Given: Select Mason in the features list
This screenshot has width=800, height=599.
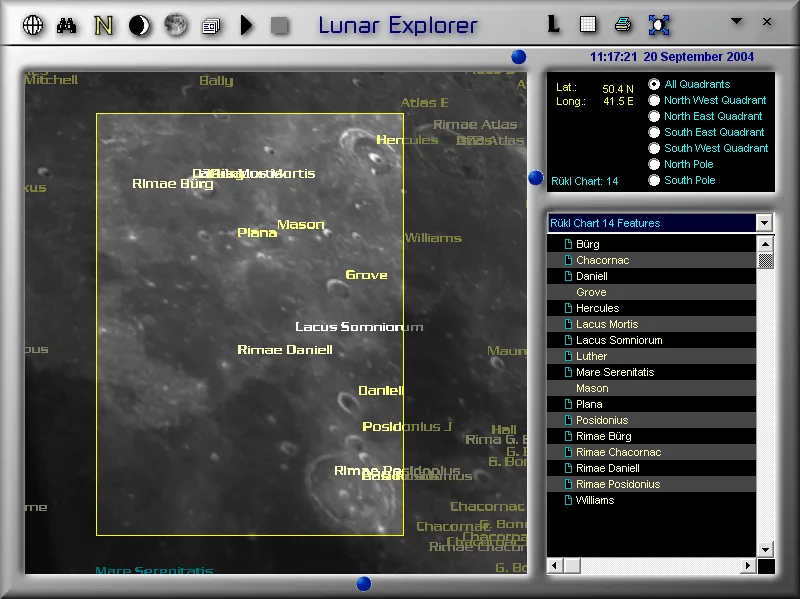Looking at the screenshot, I should pyautogui.click(x=652, y=388).
